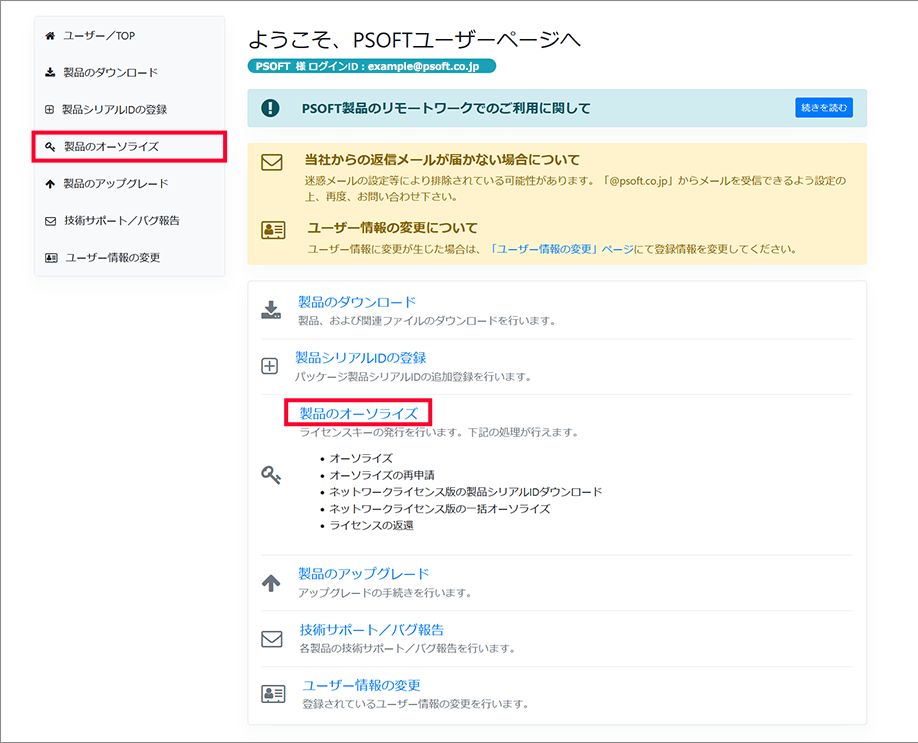Open the 製品のオーソライズ link in main list
918x743 pixels.
click(x=358, y=413)
